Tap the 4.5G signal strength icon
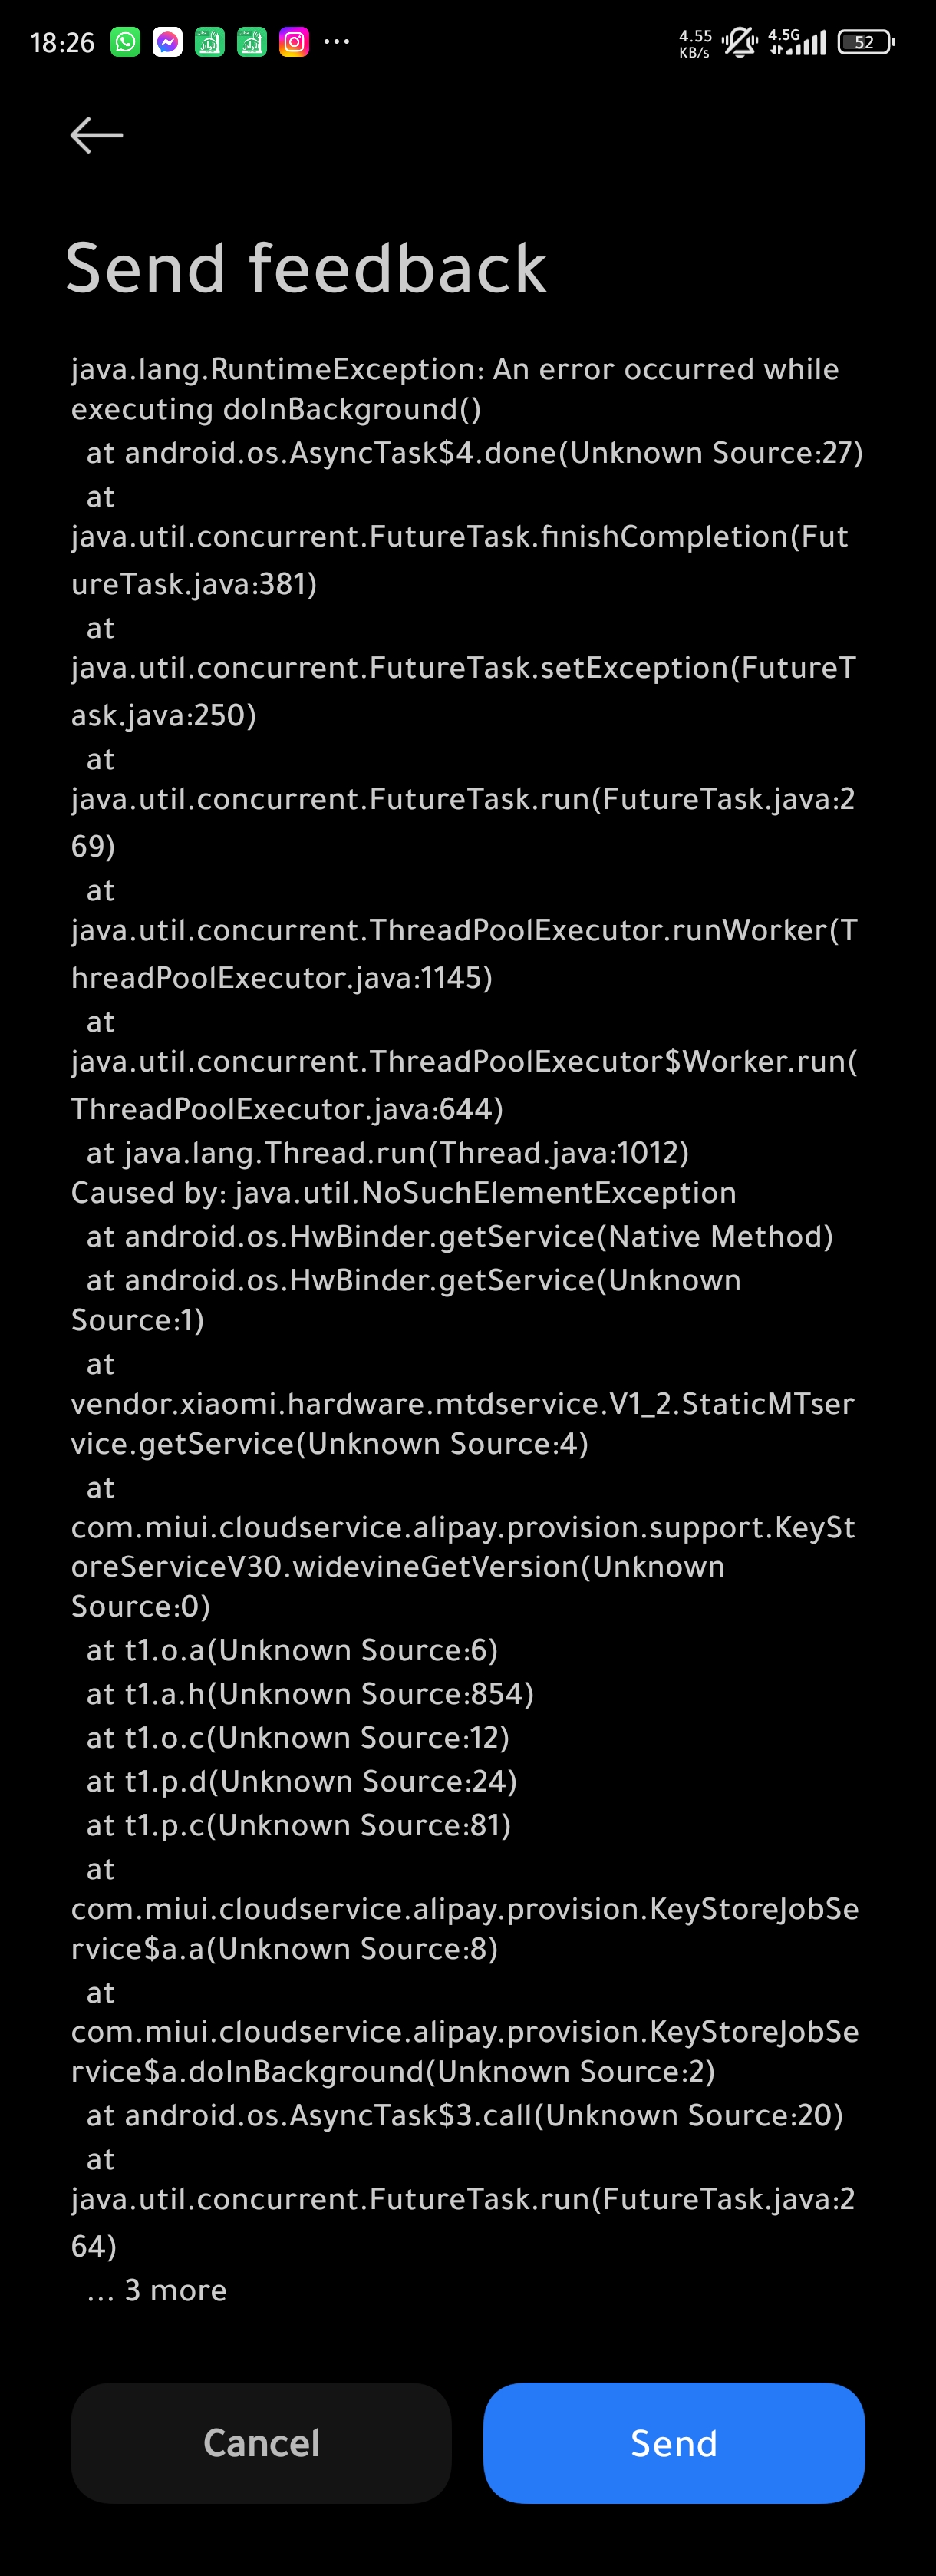Viewport: 936px width, 2576px height. point(797,42)
